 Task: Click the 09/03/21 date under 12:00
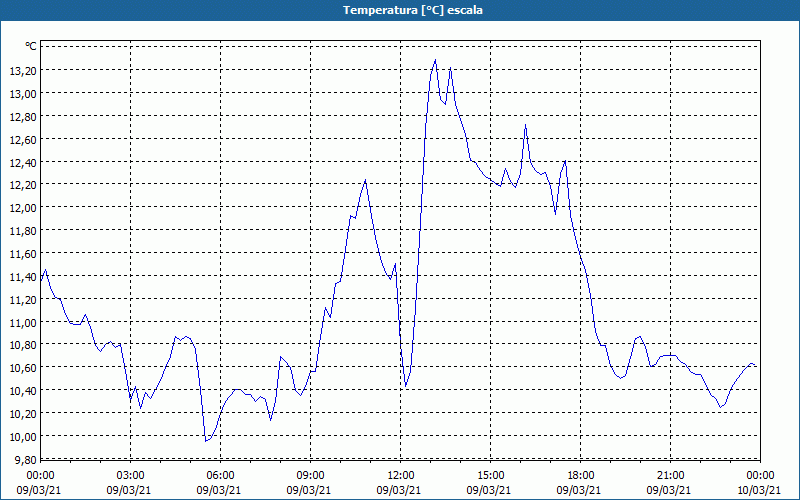[x=399, y=490]
